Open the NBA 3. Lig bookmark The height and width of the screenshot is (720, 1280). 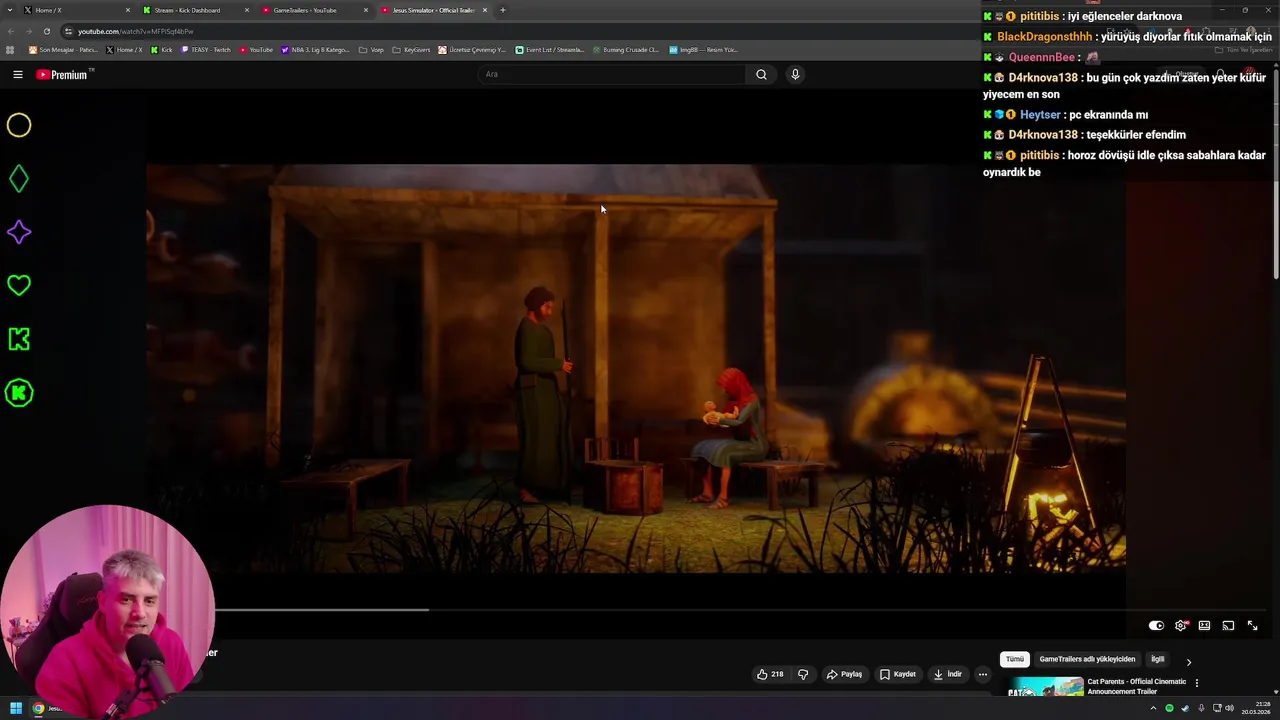tap(316, 49)
